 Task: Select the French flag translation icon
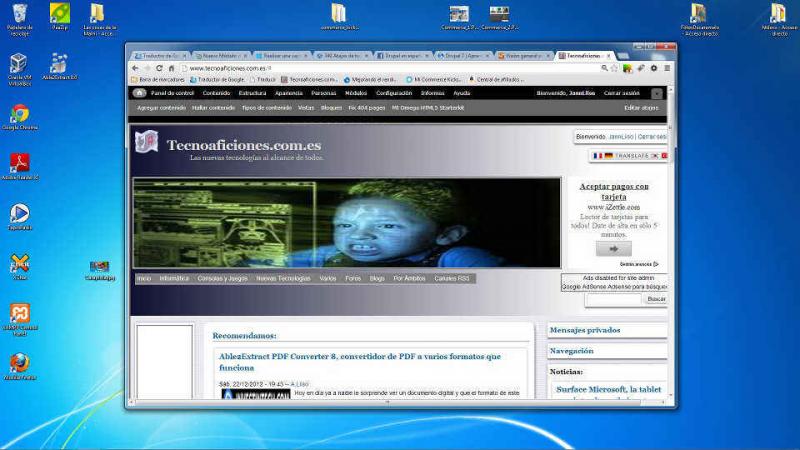pos(597,156)
